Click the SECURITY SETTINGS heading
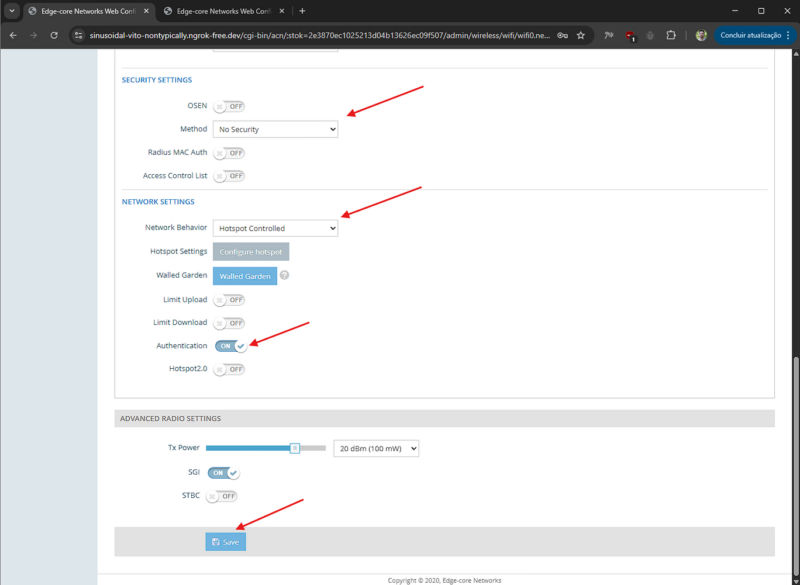Viewport: 800px width, 585px height. pyautogui.click(x=157, y=80)
